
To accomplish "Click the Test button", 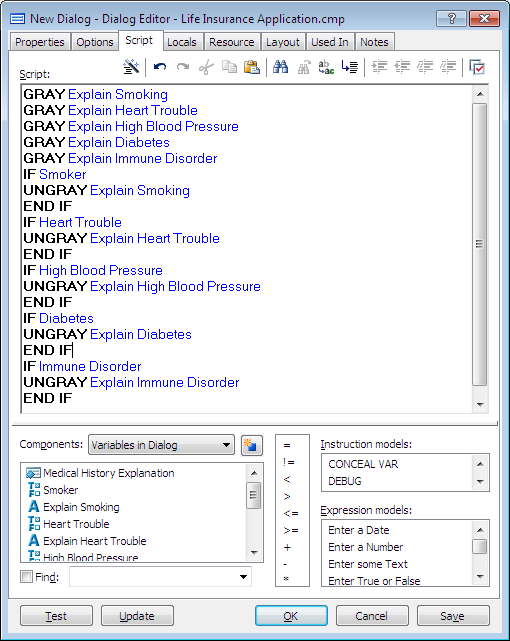I will tap(56, 616).
